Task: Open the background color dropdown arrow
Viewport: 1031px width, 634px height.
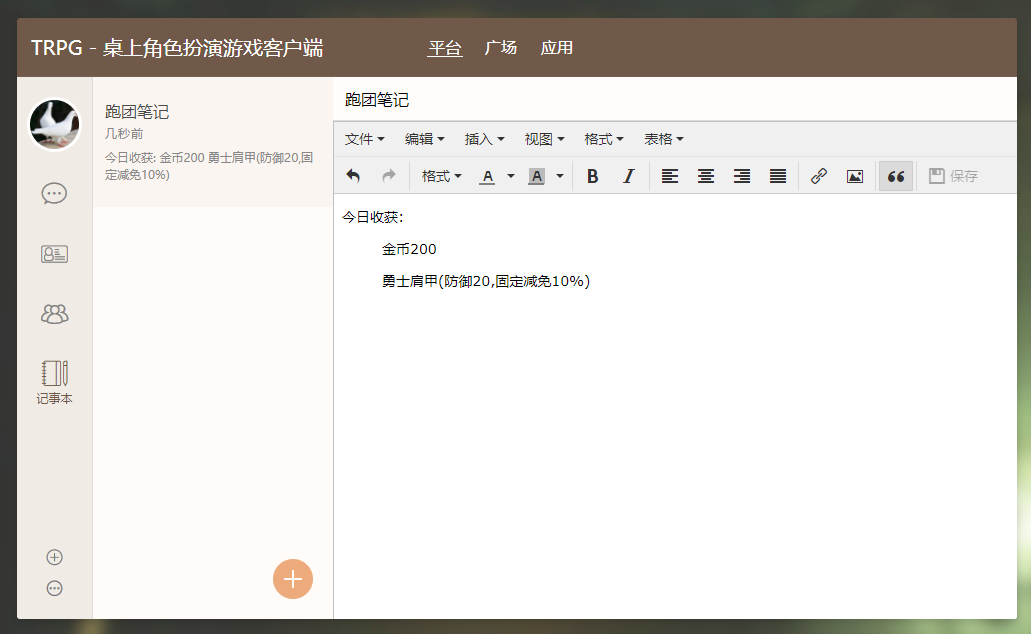Action: tap(560, 176)
